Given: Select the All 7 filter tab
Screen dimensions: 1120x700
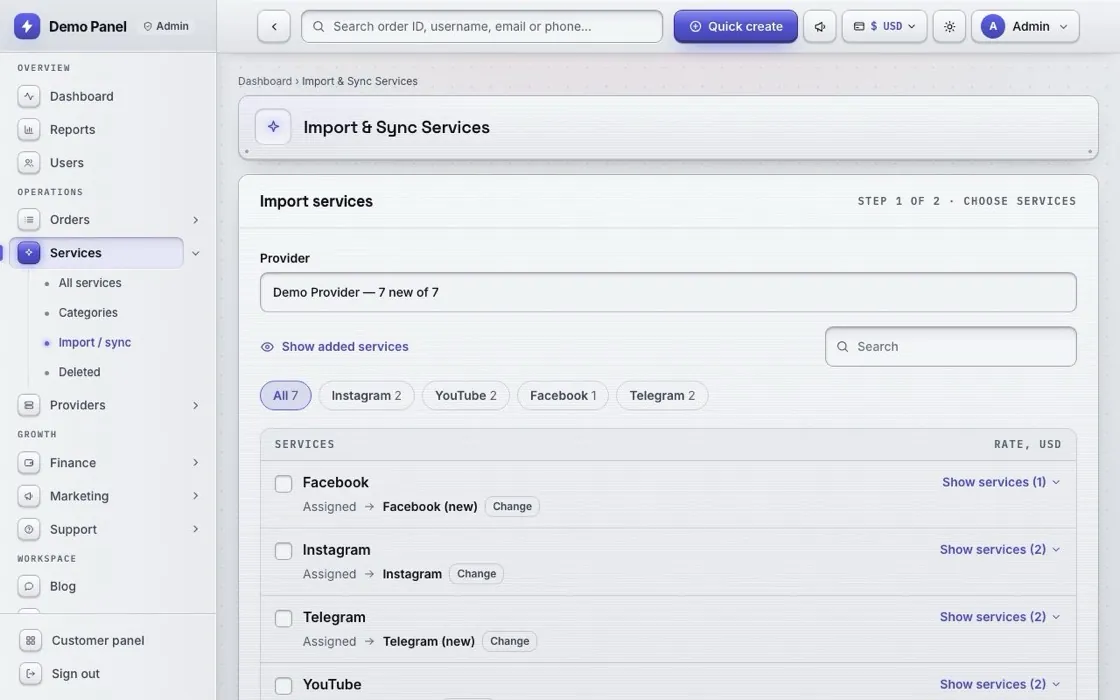Looking at the screenshot, I should [286, 396].
